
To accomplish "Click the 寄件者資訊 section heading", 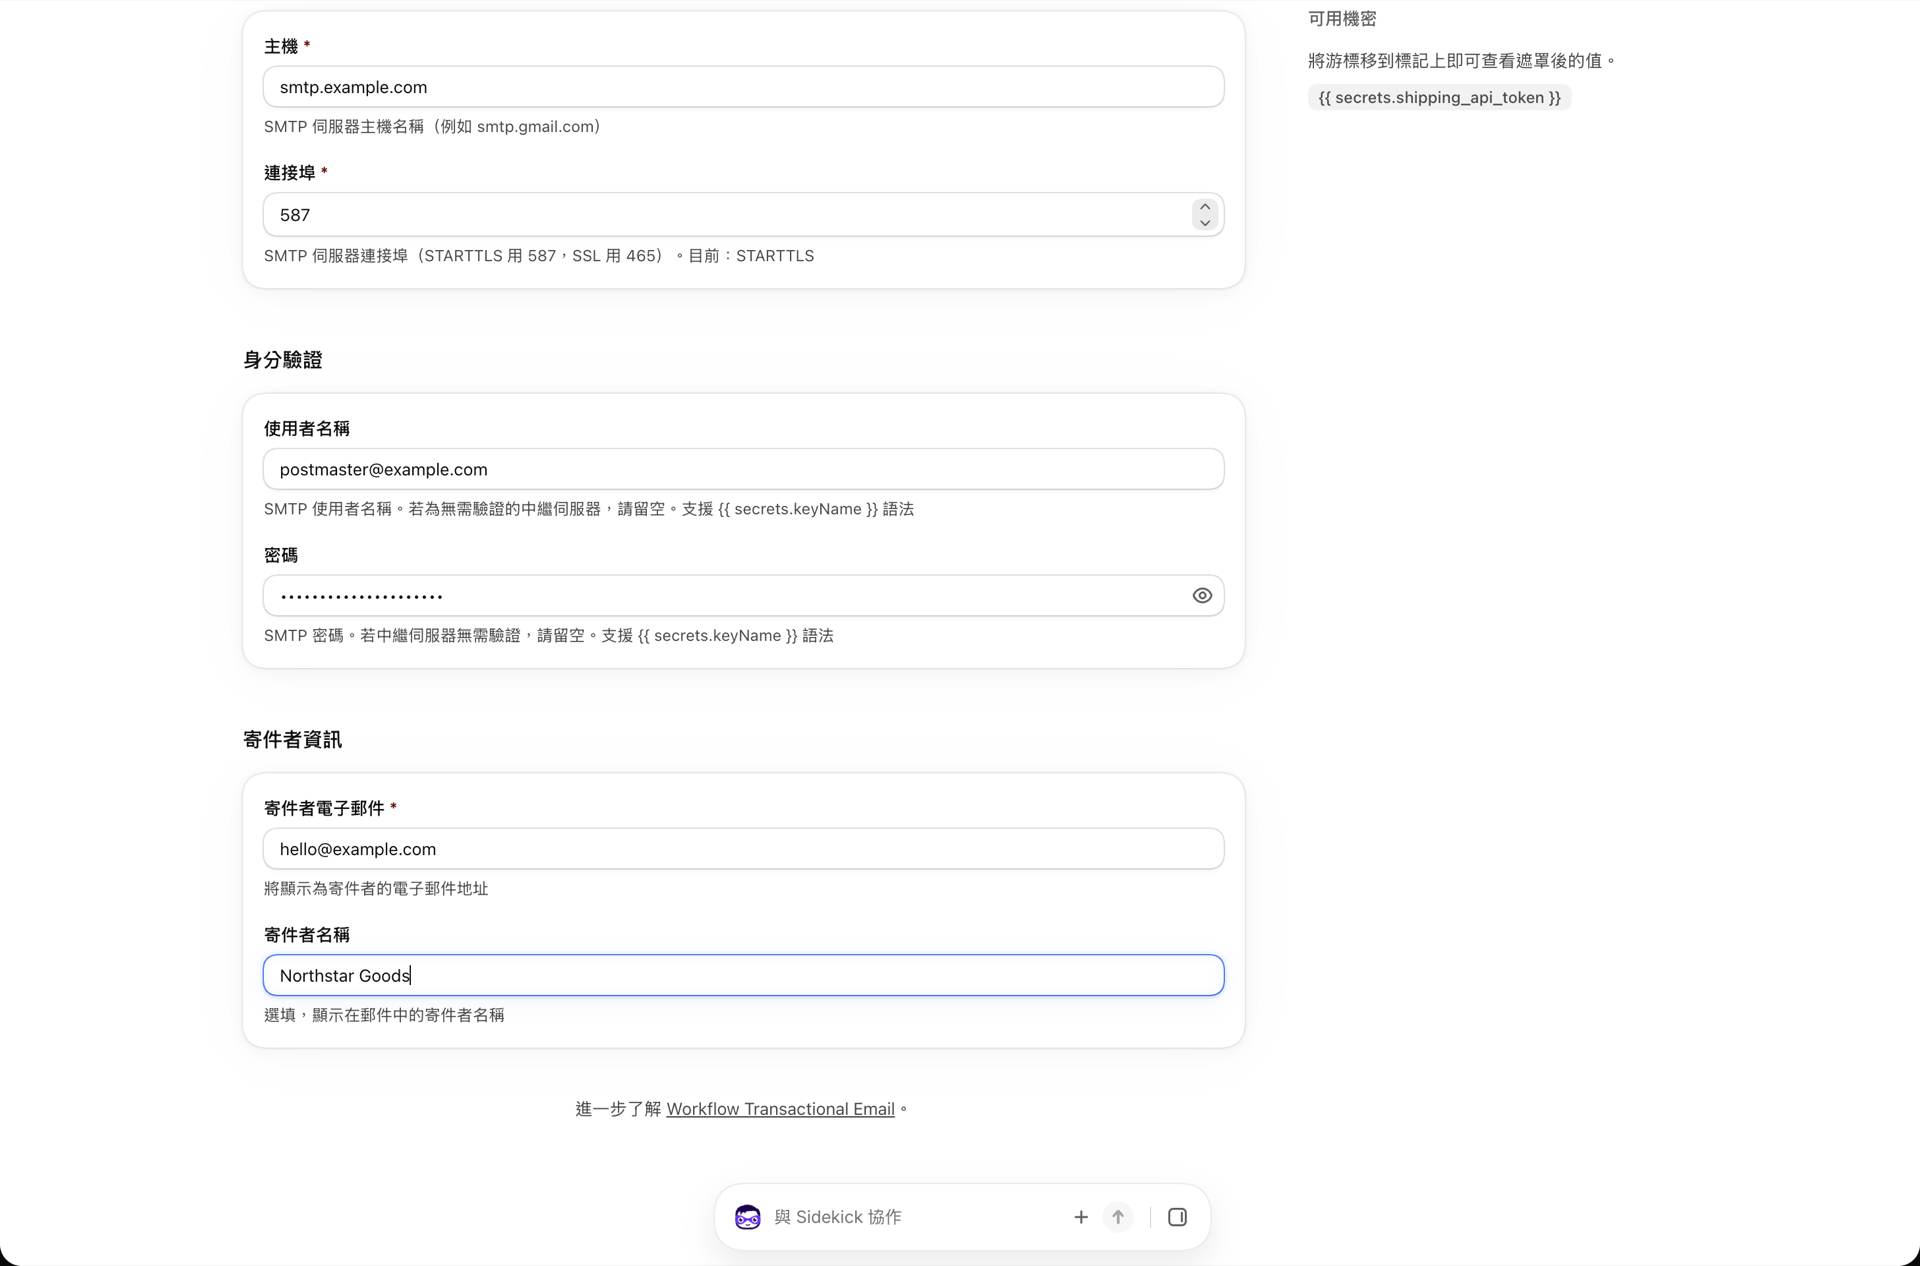I will [x=292, y=740].
